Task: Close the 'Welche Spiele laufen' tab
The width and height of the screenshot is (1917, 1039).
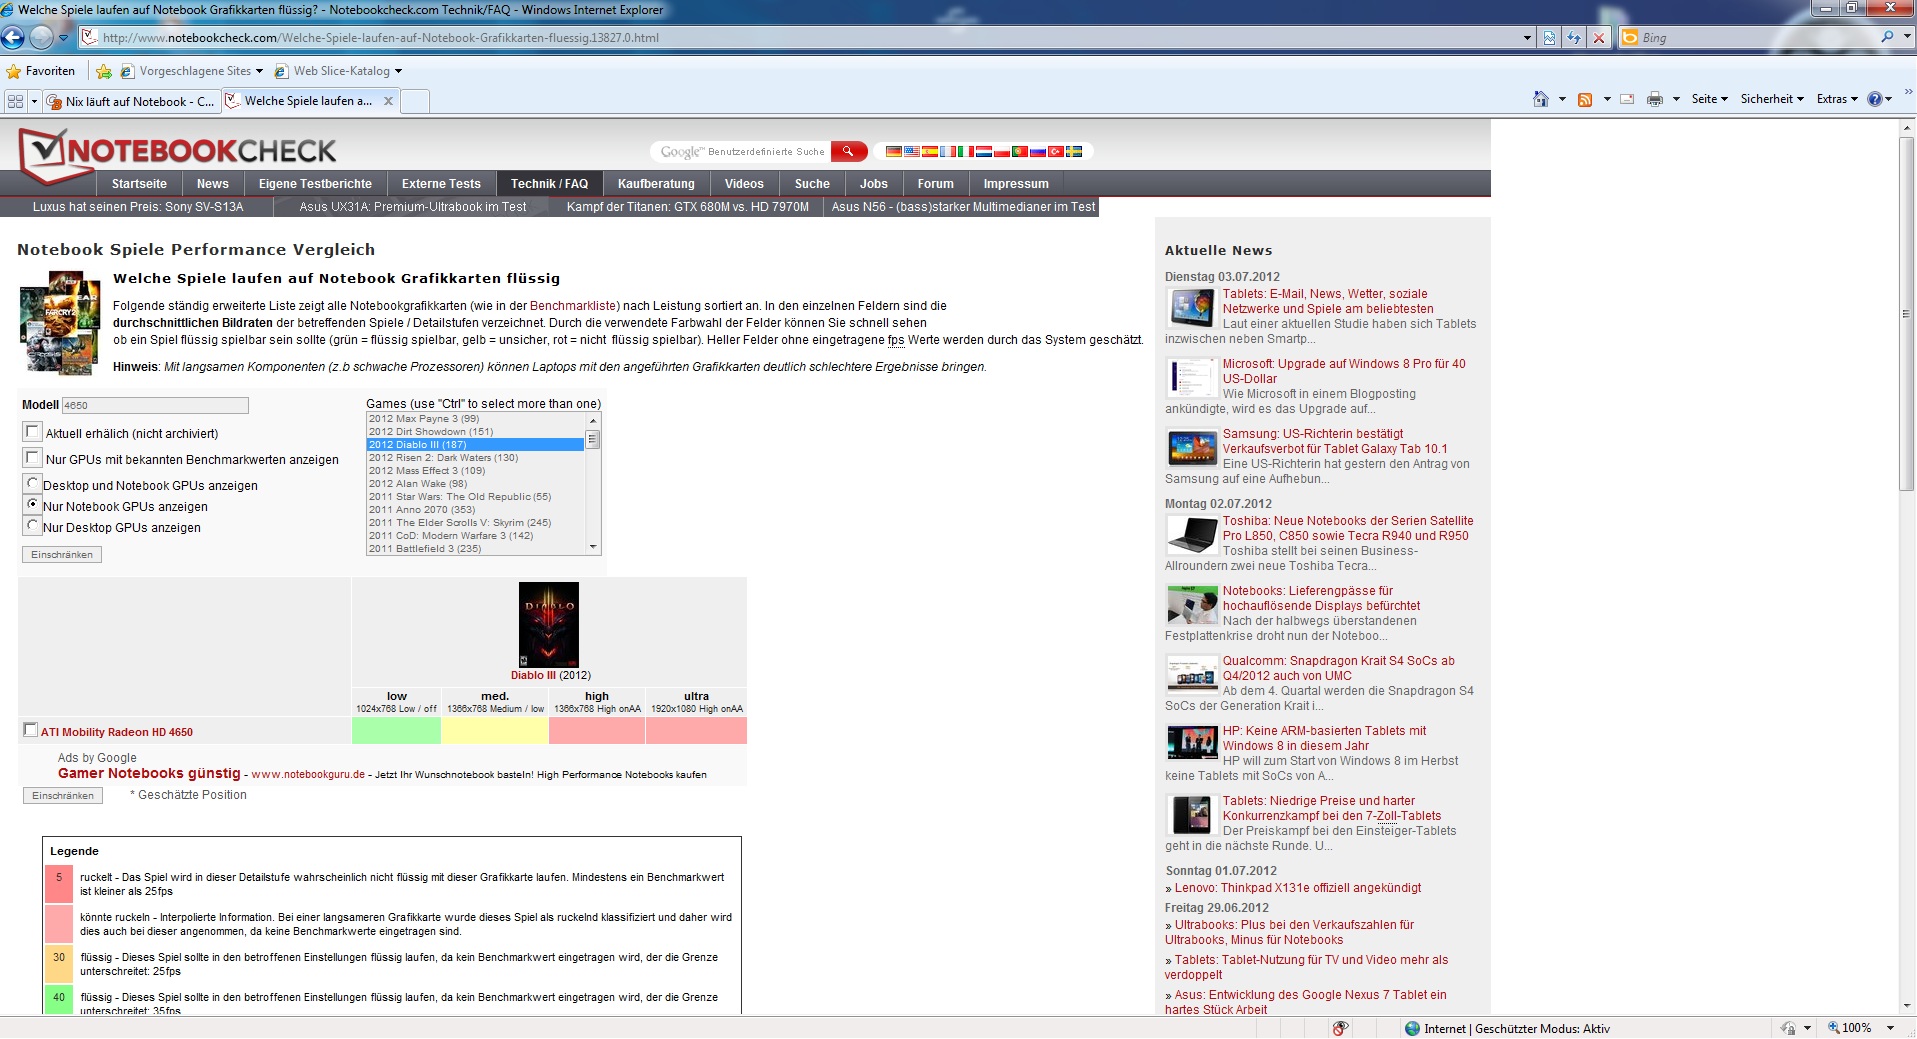Action: (389, 101)
